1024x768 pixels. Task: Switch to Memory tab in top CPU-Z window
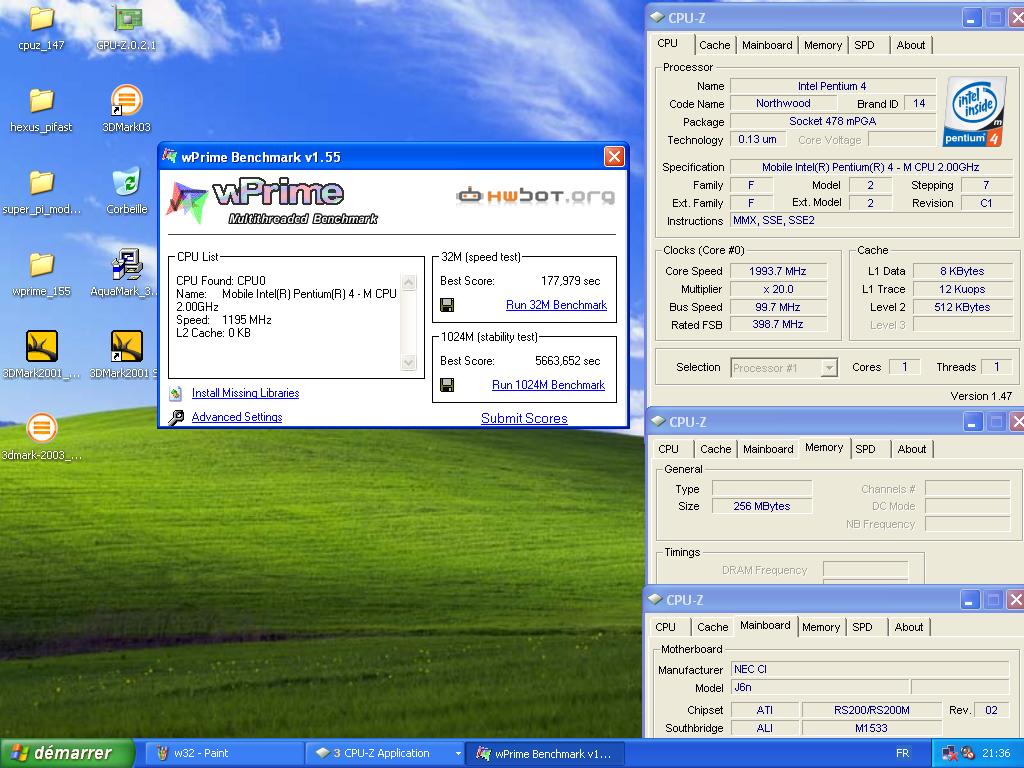pos(823,45)
